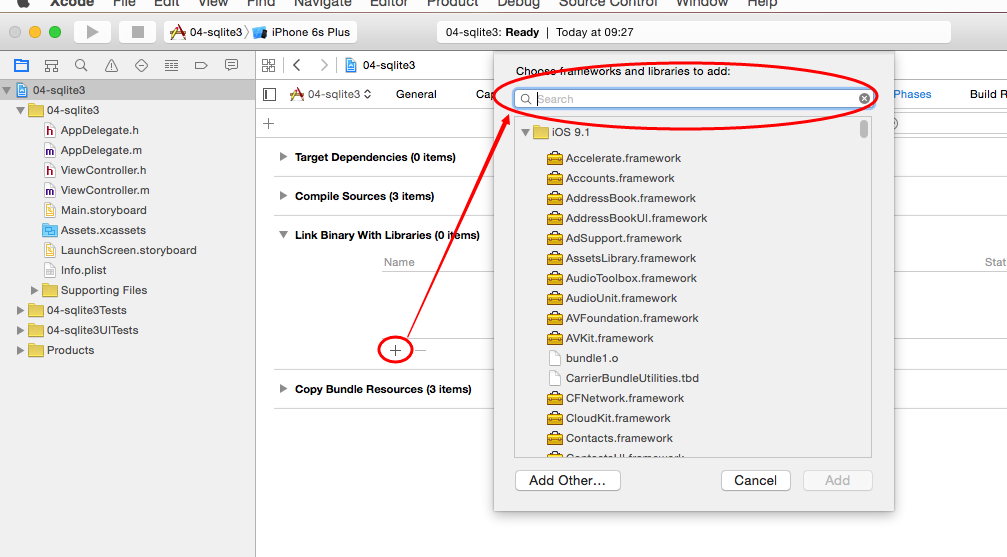1007x557 pixels.
Task: Collapse the 04-sqlite3 group folder
Action: point(21,111)
